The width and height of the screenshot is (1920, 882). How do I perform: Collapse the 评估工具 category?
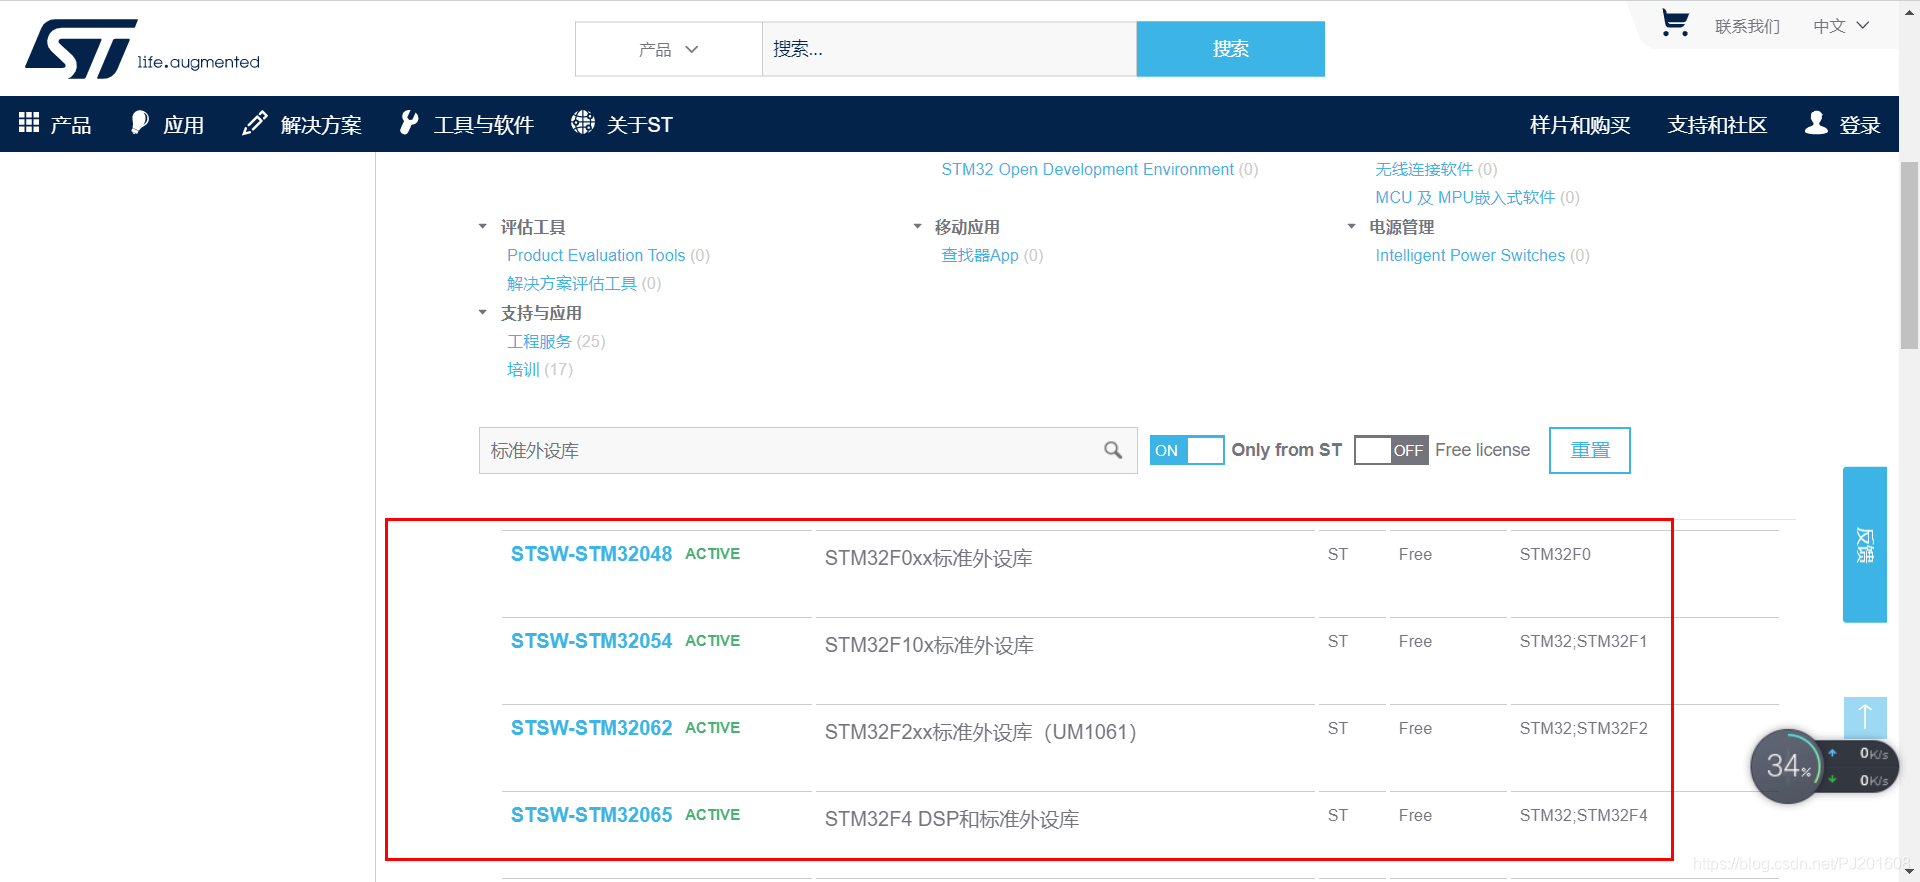coord(483,227)
